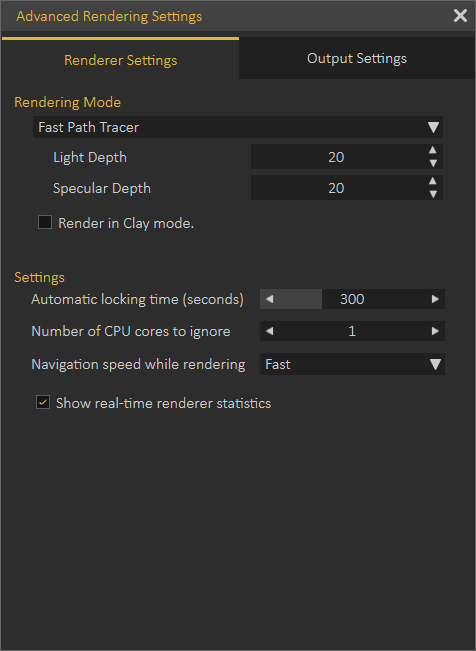Screen dimensions: 476x651
Task: Increase Specular Depth with the up arrow
Action: coord(433,181)
